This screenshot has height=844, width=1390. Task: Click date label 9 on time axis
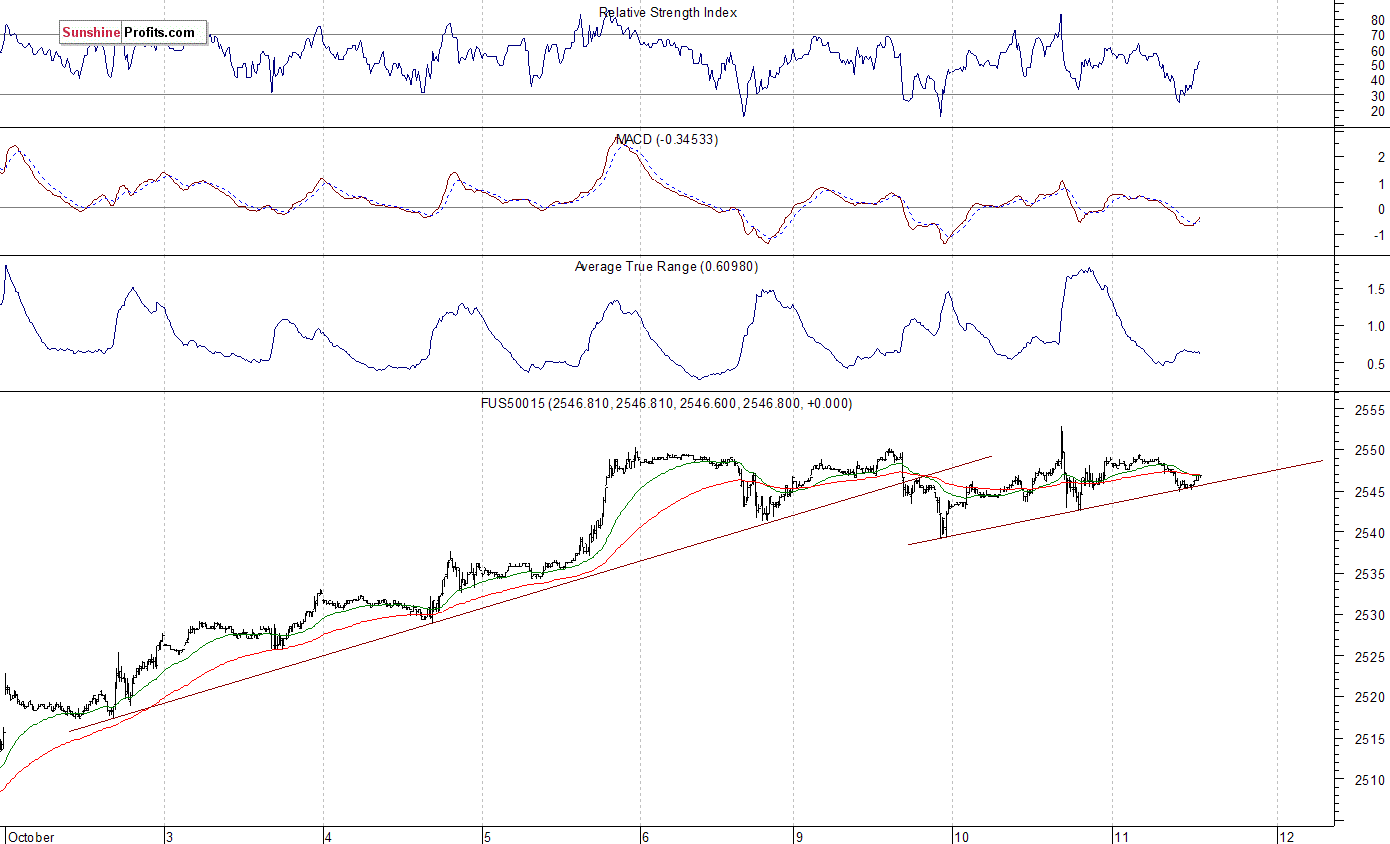[797, 836]
